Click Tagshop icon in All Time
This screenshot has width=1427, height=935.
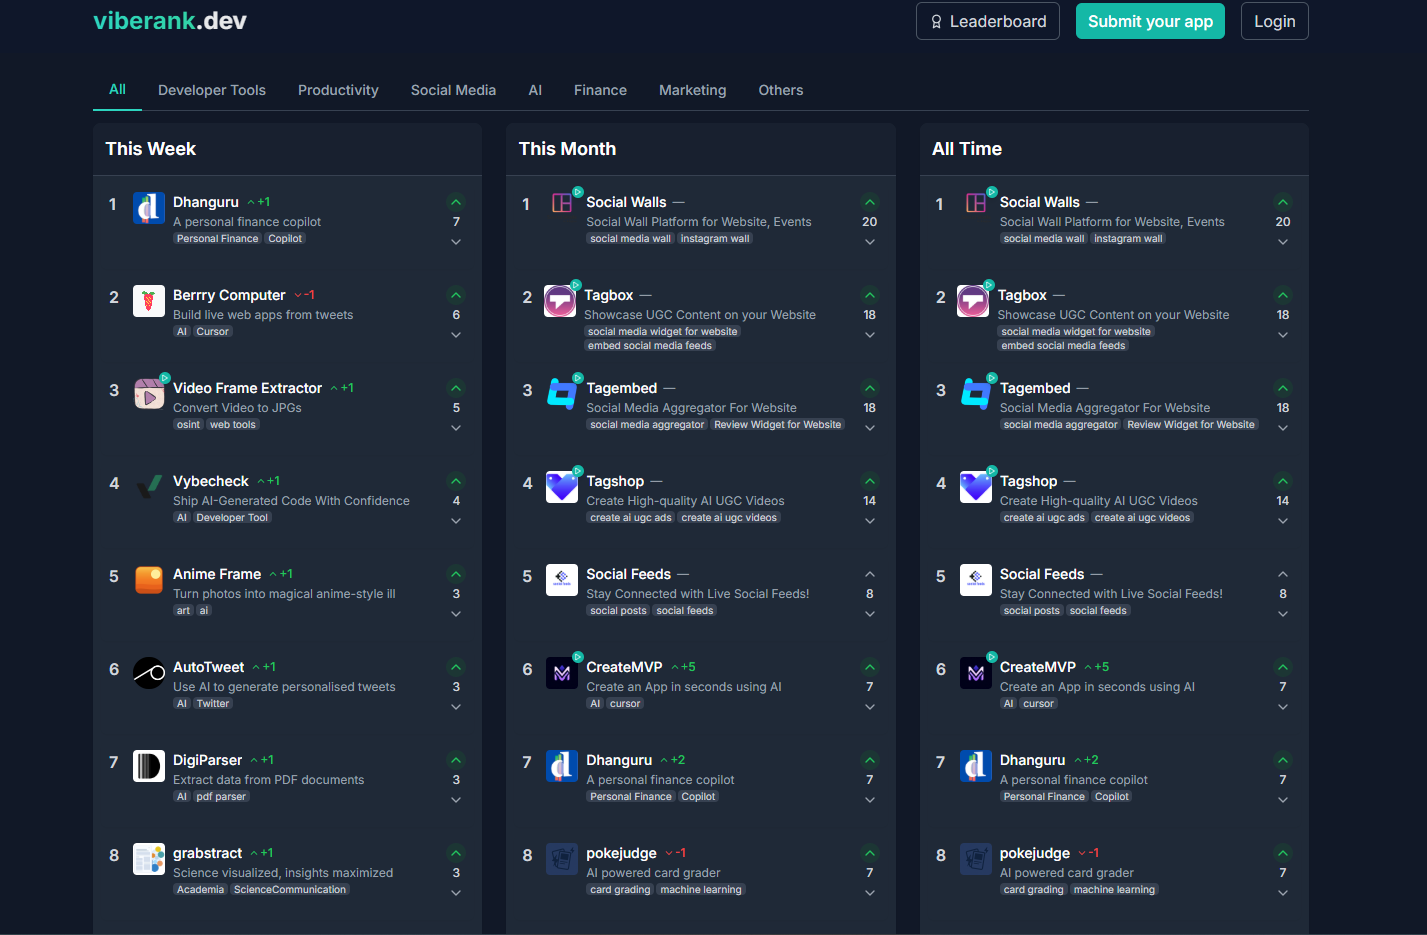(976, 487)
